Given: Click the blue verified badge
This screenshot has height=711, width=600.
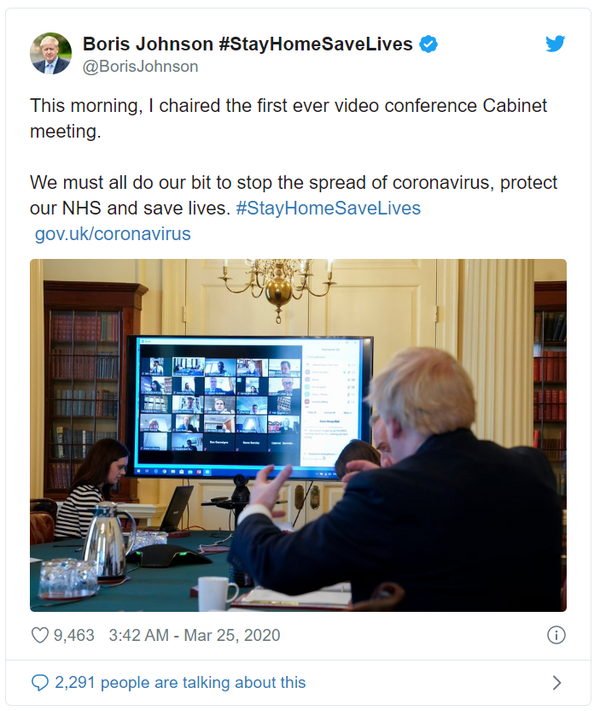Looking at the screenshot, I should click(428, 44).
